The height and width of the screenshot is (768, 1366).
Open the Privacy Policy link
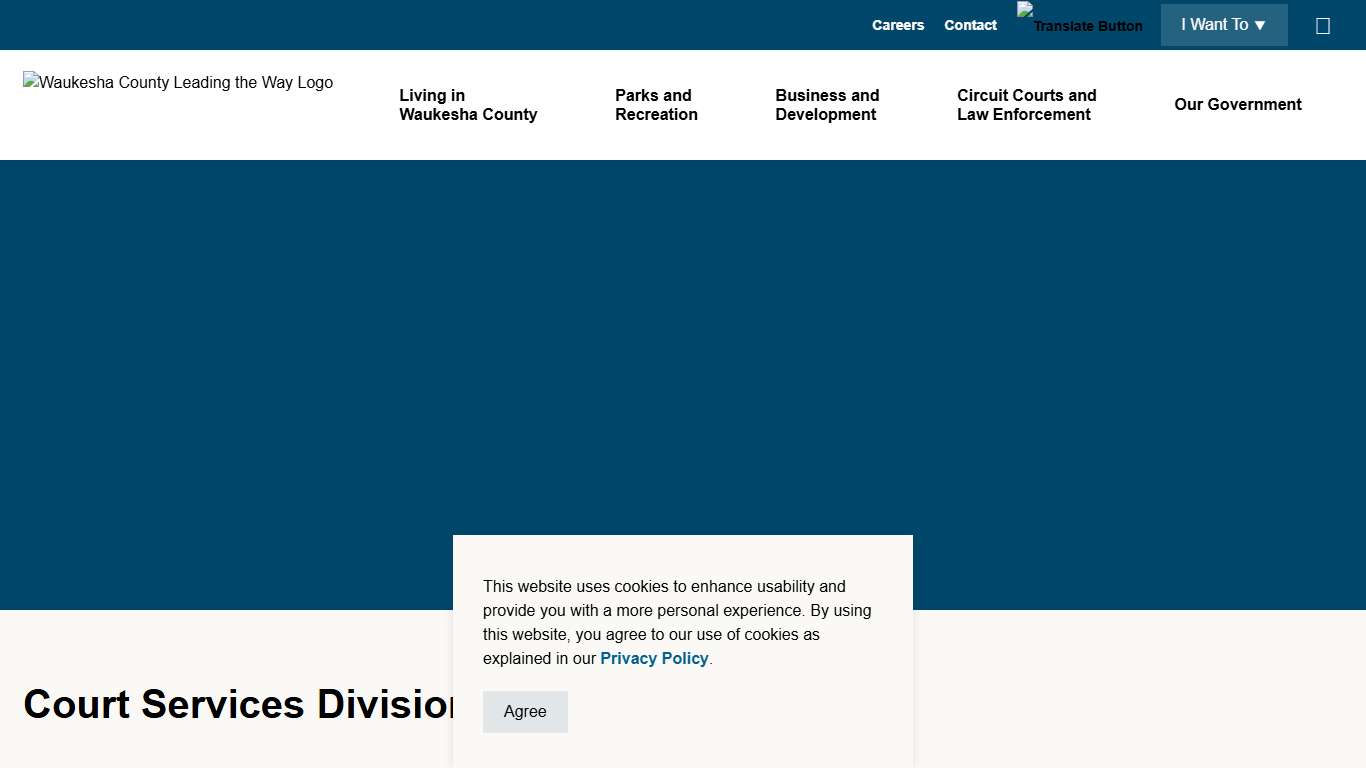(654, 658)
